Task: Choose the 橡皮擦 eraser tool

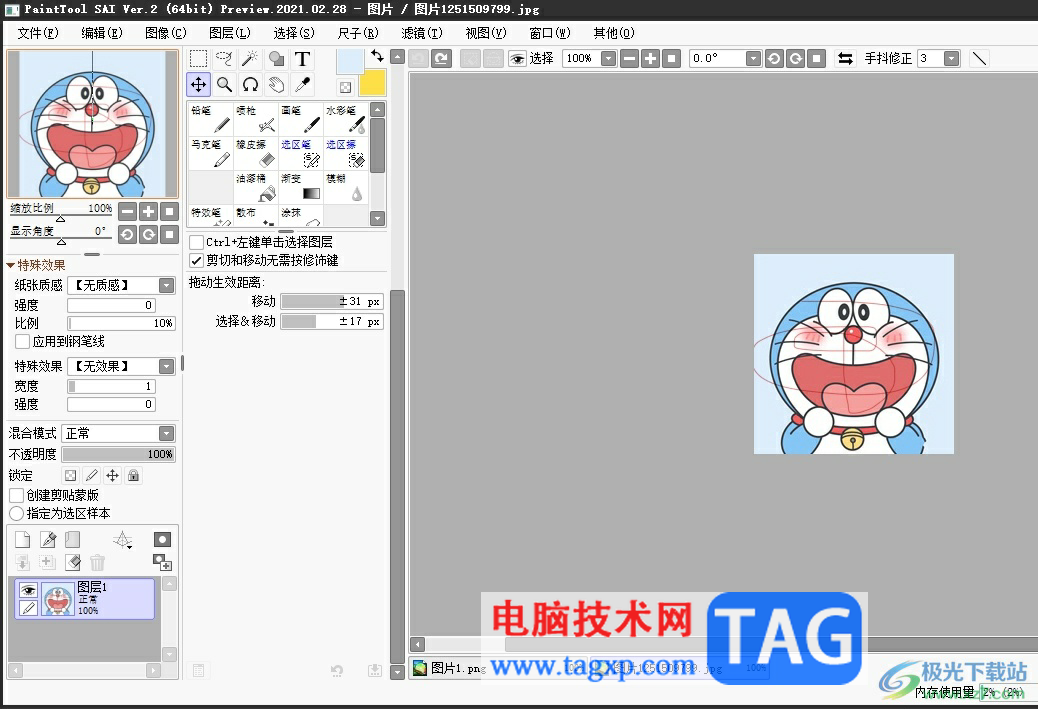Action: (x=256, y=153)
